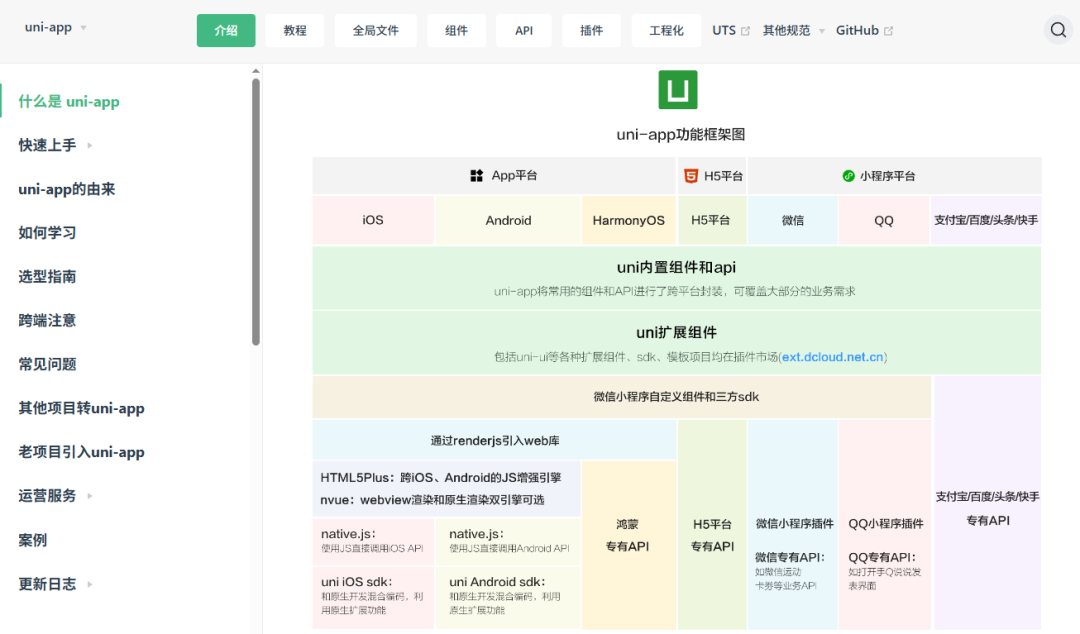The height and width of the screenshot is (634, 1080).
Task: Click the green uni-app logo image
Action: click(x=678, y=90)
